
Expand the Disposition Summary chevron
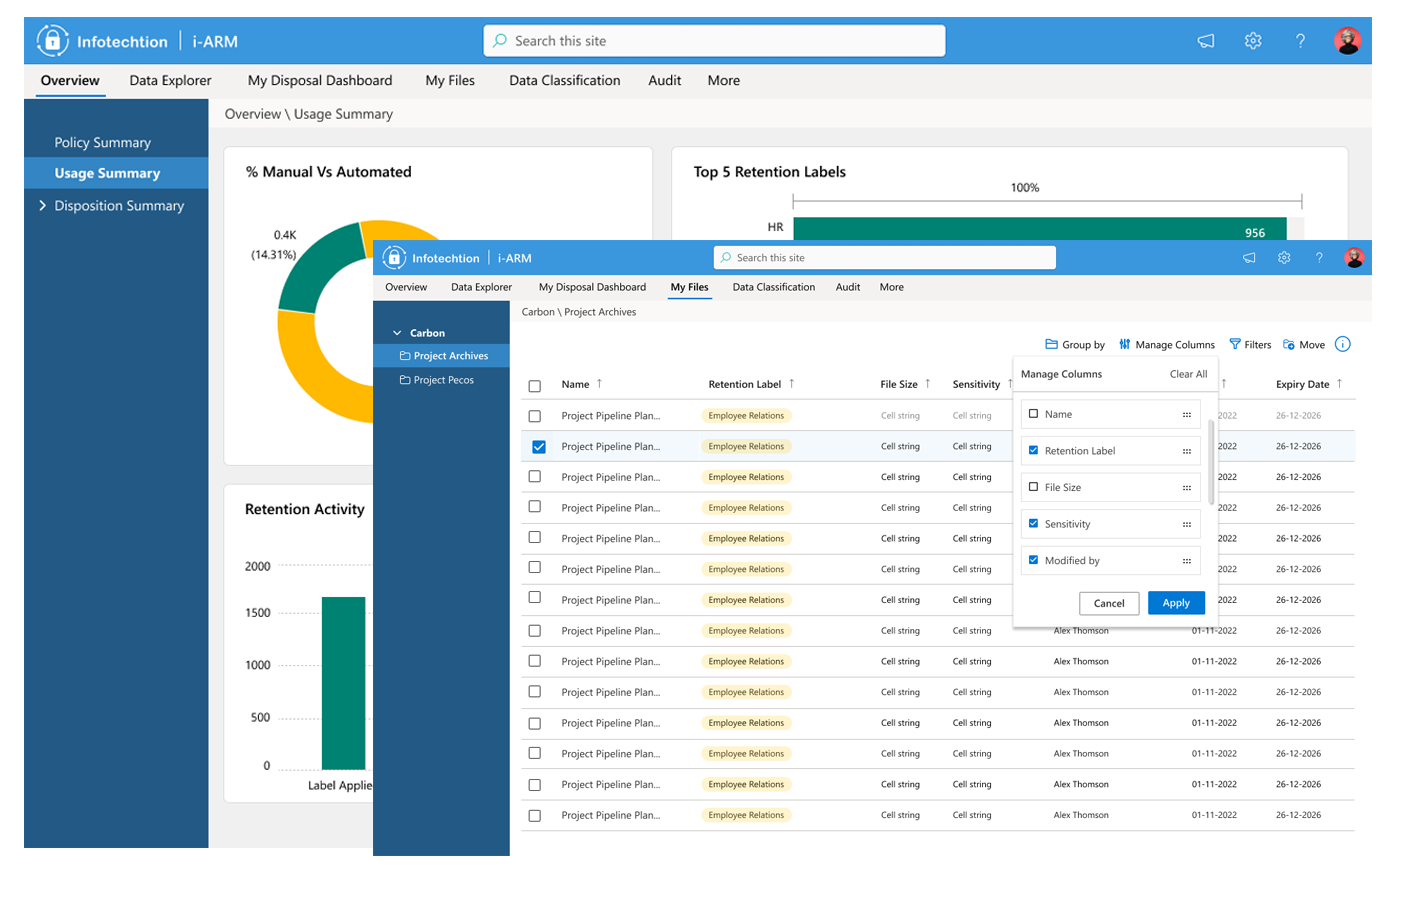[42, 205]
